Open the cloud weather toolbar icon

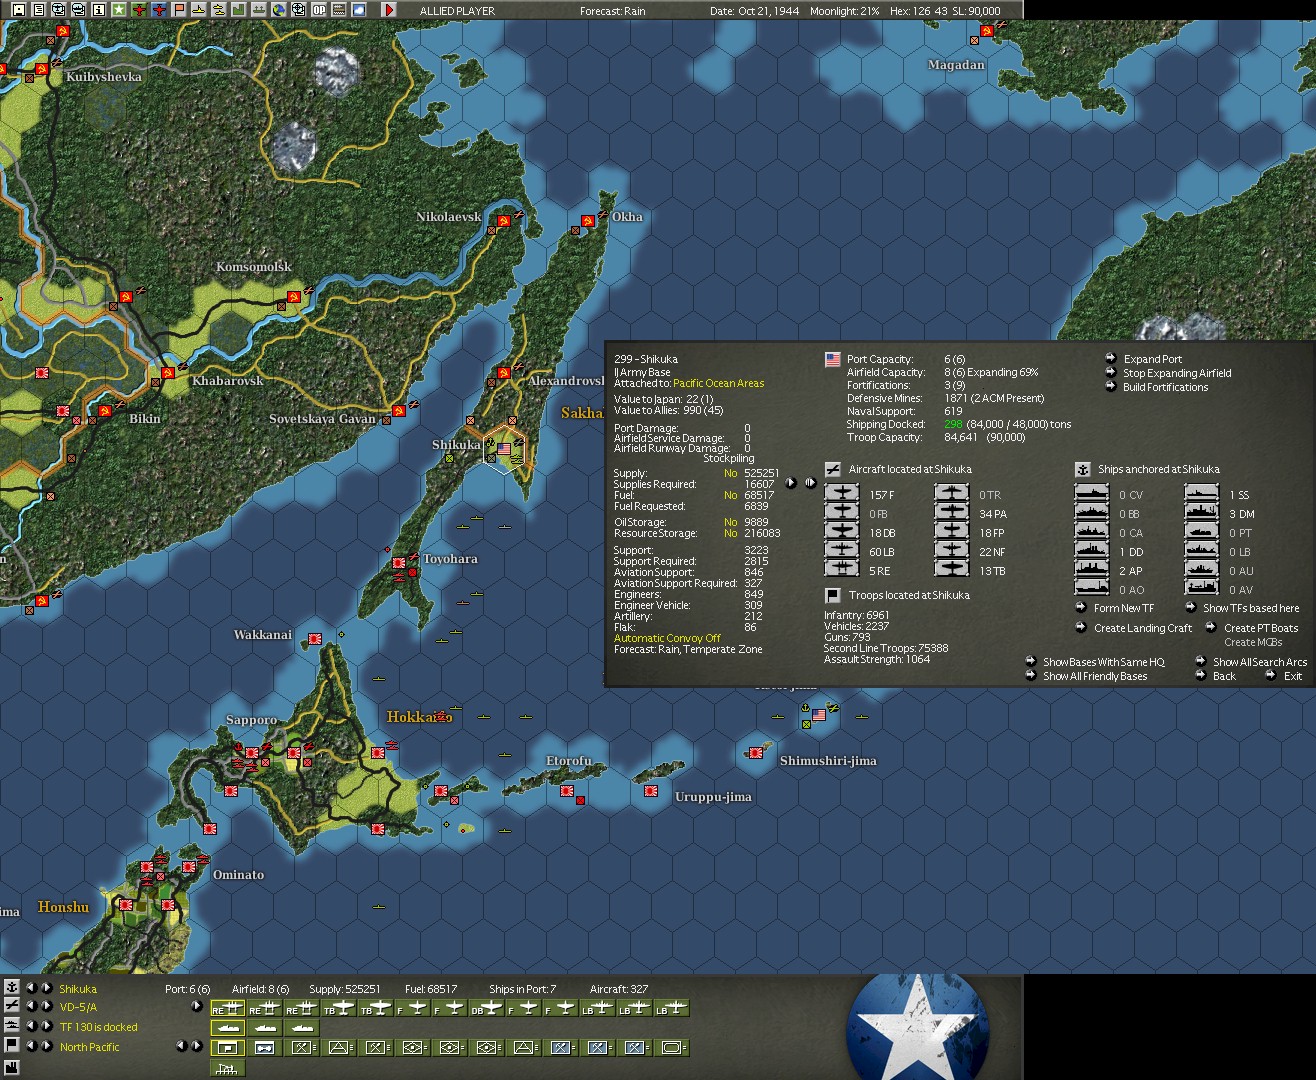(x=358, y=10)
